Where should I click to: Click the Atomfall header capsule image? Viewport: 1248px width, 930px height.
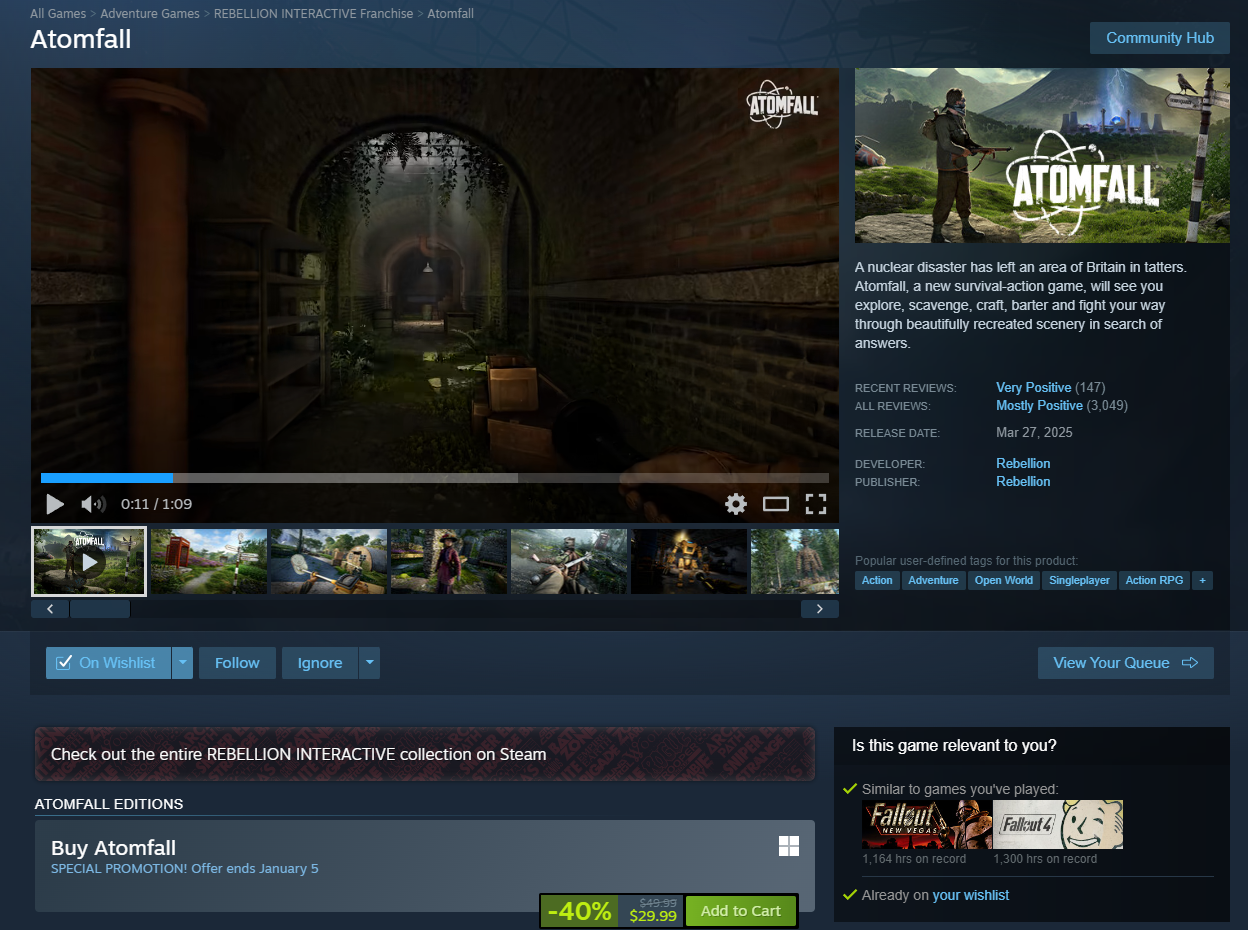pyautogui.click(x=1042, y=155)
